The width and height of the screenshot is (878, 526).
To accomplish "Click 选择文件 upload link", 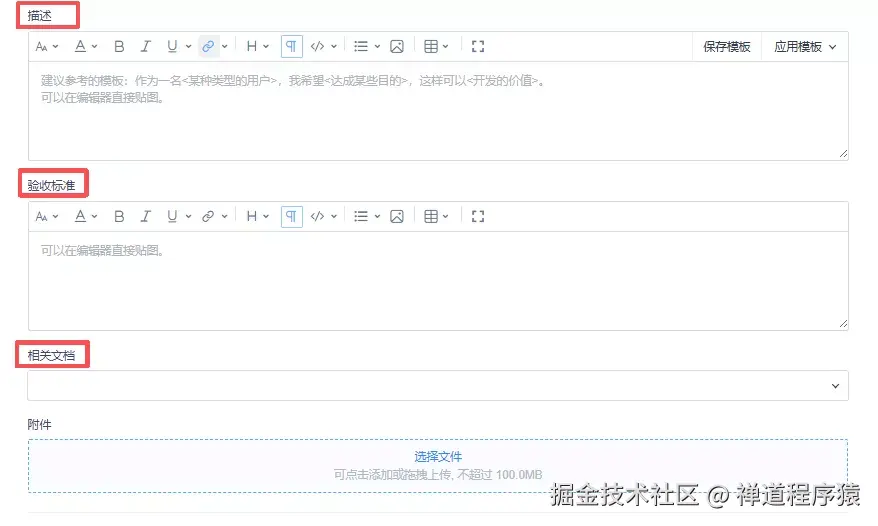I will 438,457.
